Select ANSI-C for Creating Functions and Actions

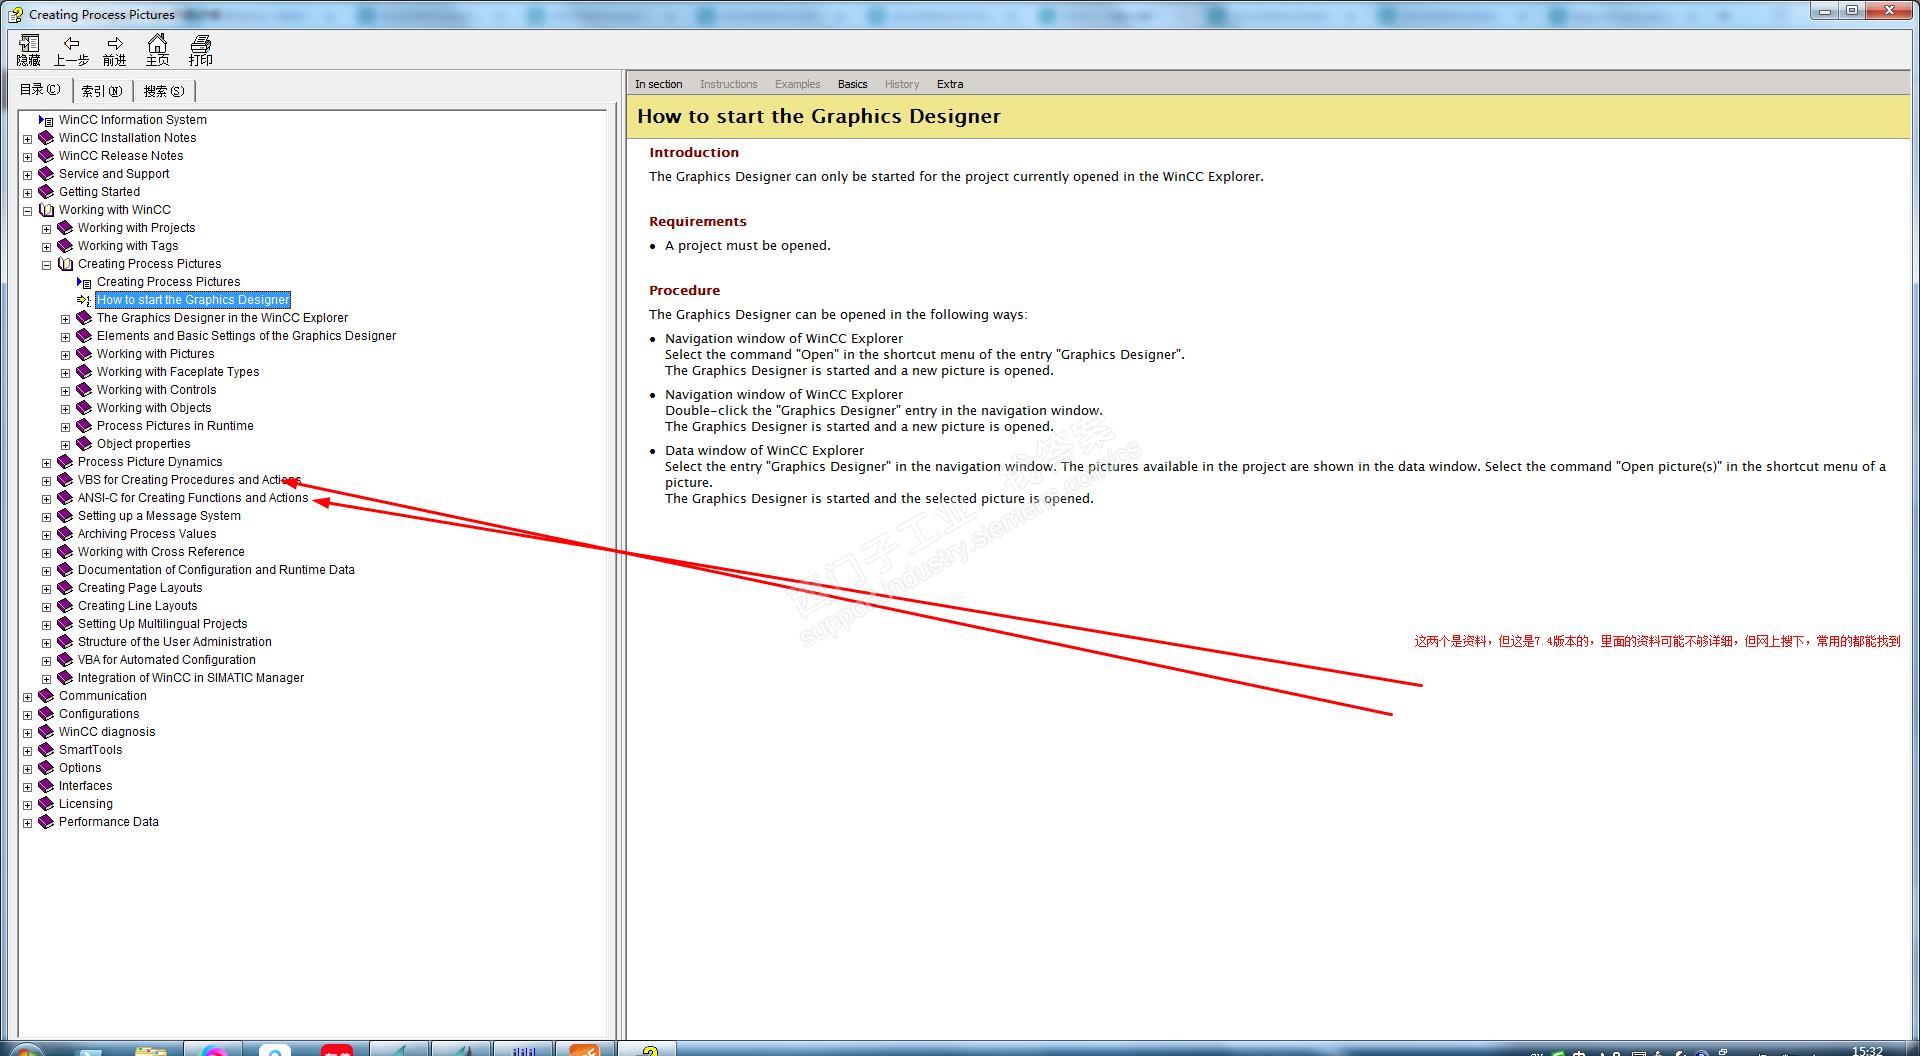[193, 498]
